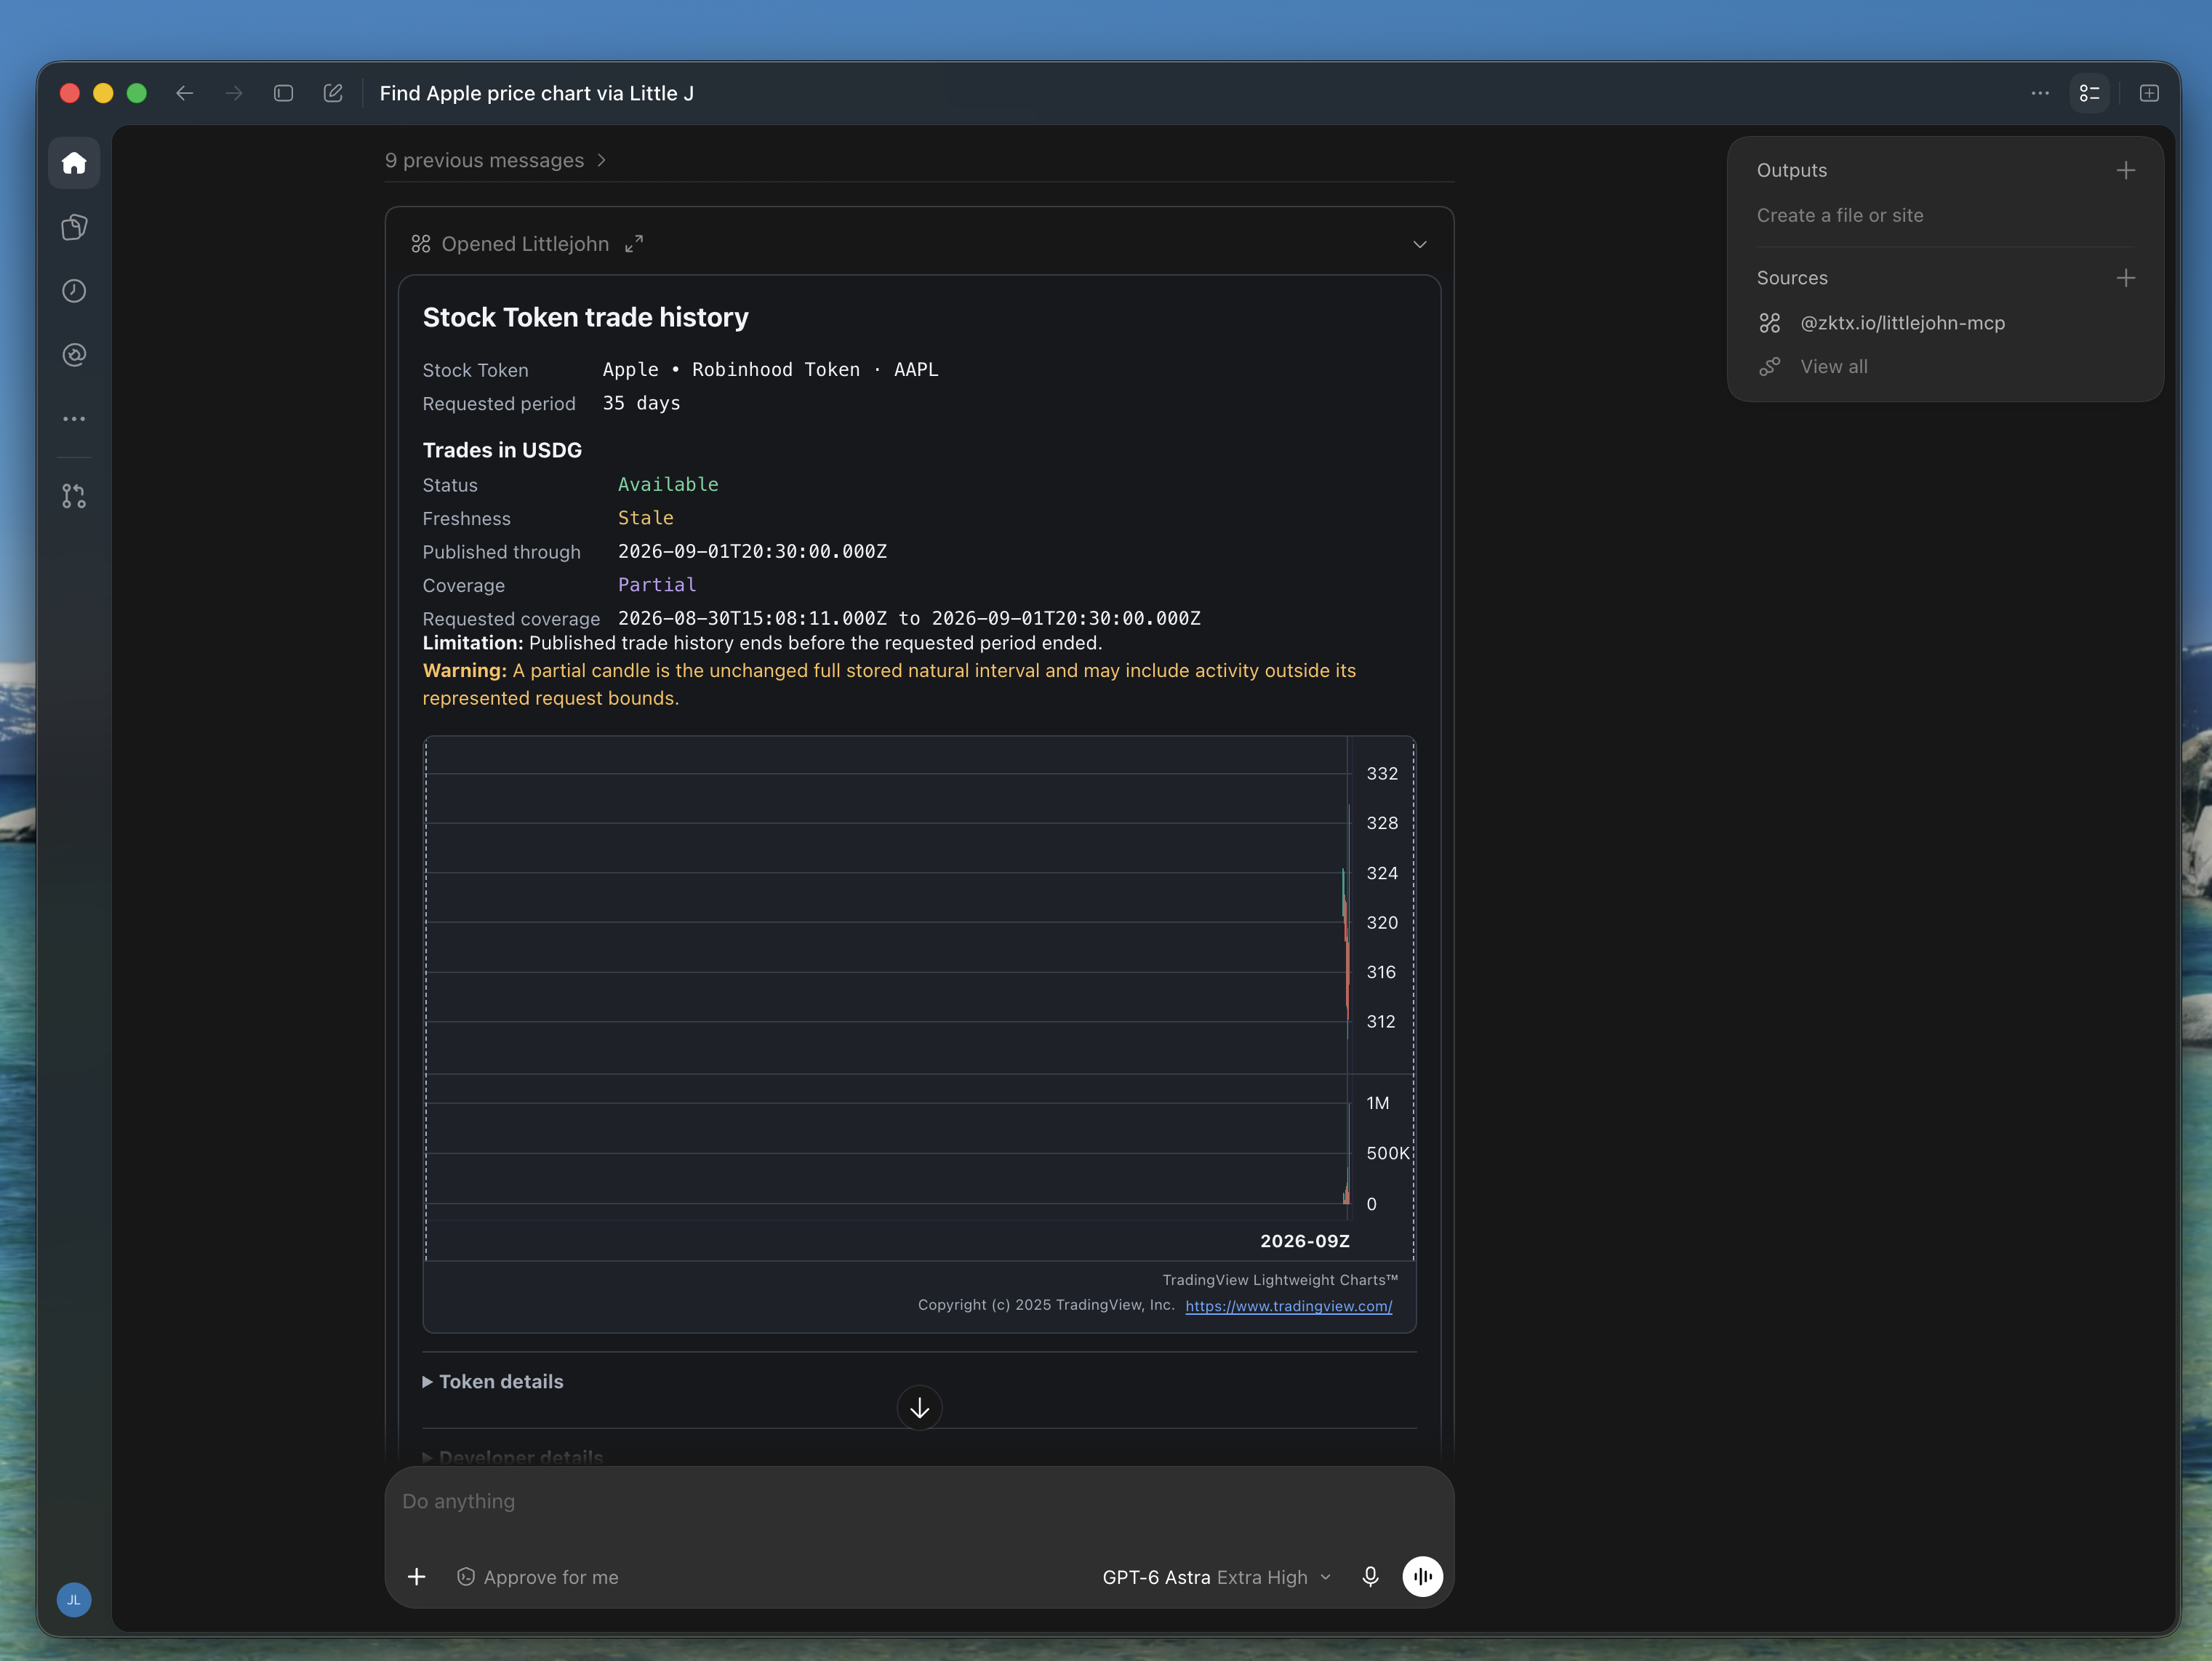Image resolution: width=2212 pixels, height=1661 pixels.
Task: Attach content with the plus button
Action: [417, 1577]
